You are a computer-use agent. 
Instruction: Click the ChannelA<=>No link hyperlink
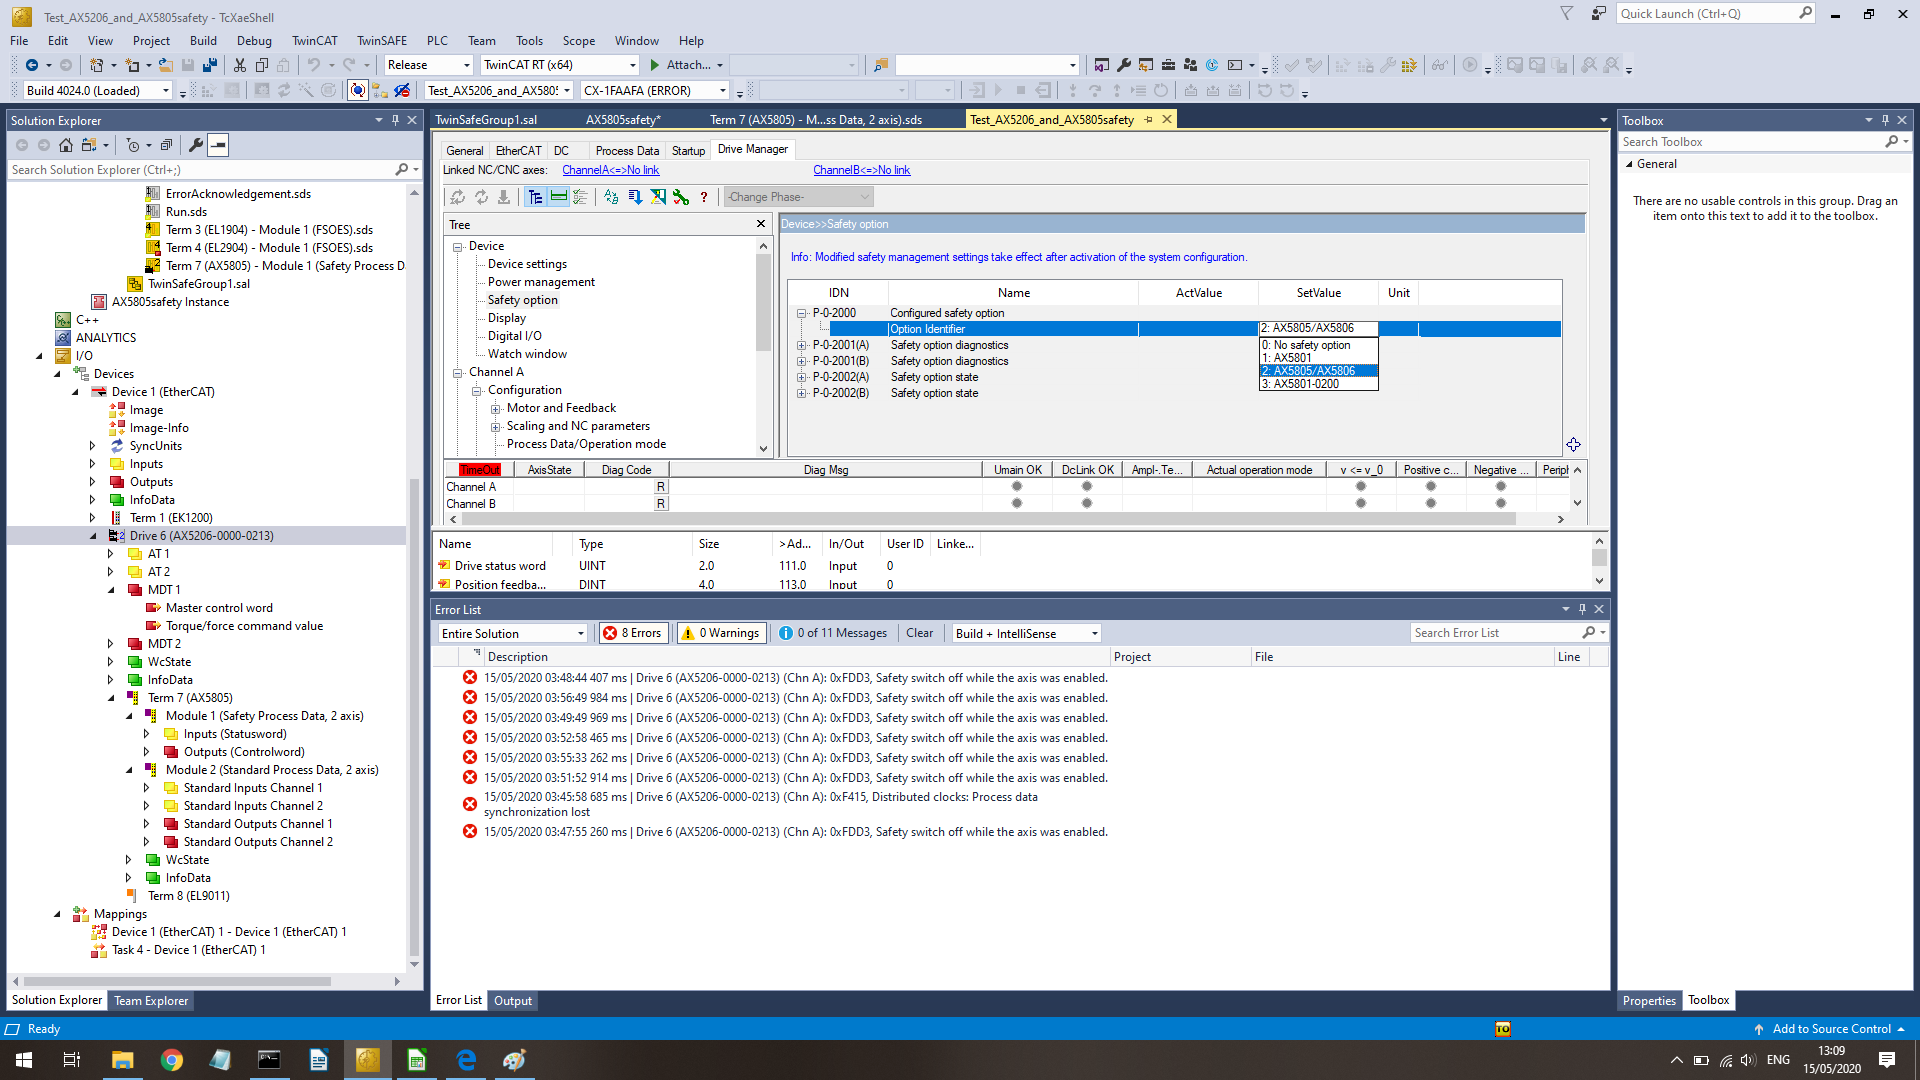[610, 170]
